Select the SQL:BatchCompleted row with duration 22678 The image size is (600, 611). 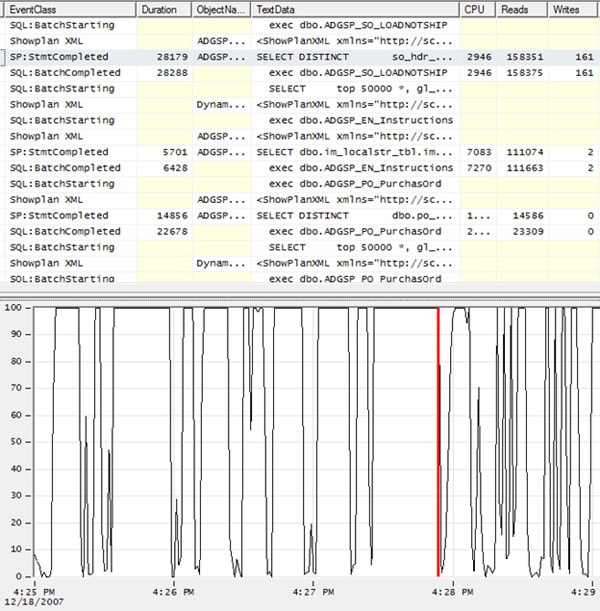[302, 232]
